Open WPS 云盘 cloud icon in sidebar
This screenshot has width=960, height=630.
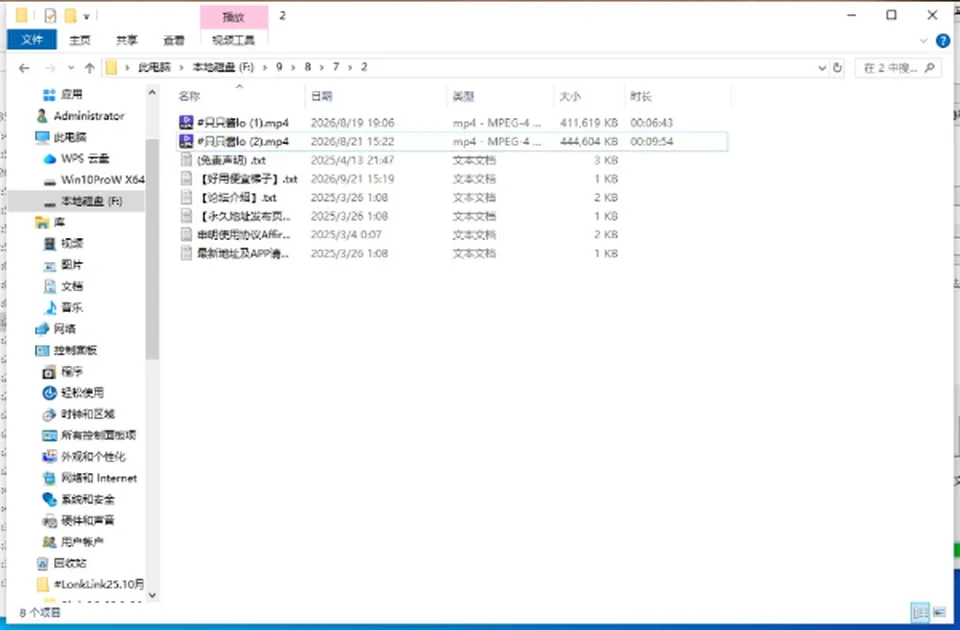click(x=50, y=159)
